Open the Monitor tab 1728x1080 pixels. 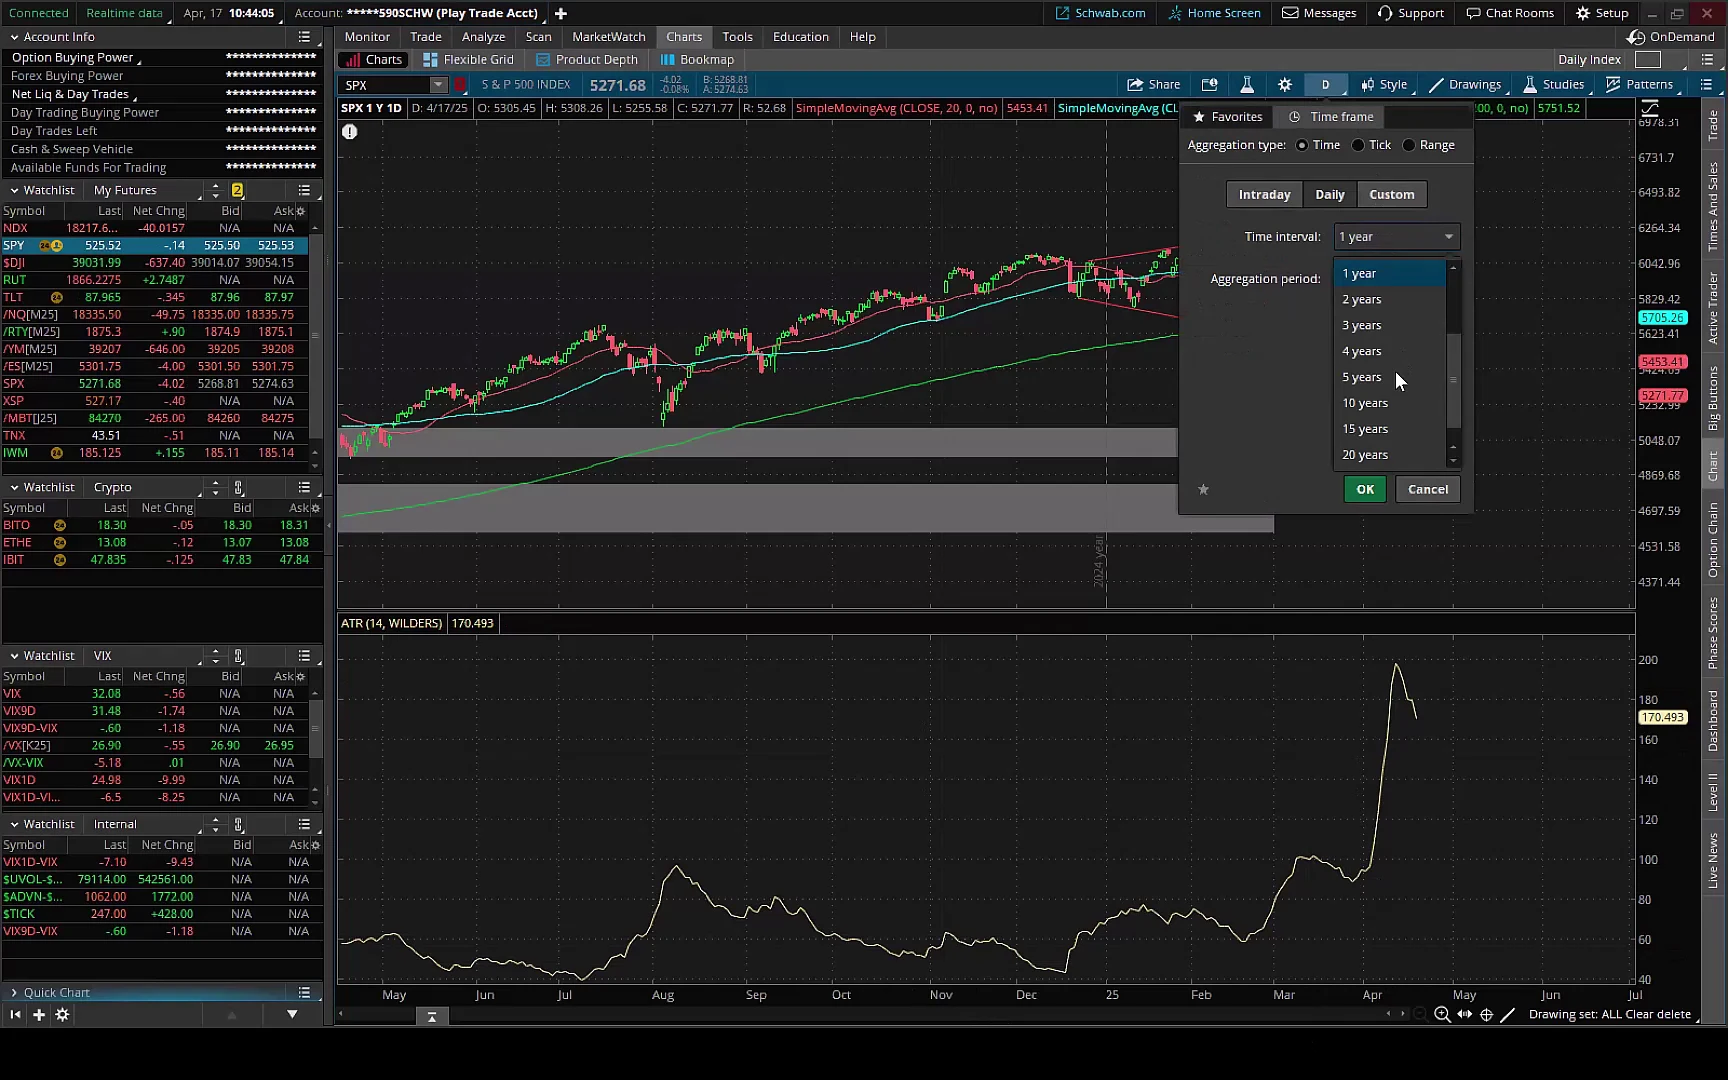[367, 37]
